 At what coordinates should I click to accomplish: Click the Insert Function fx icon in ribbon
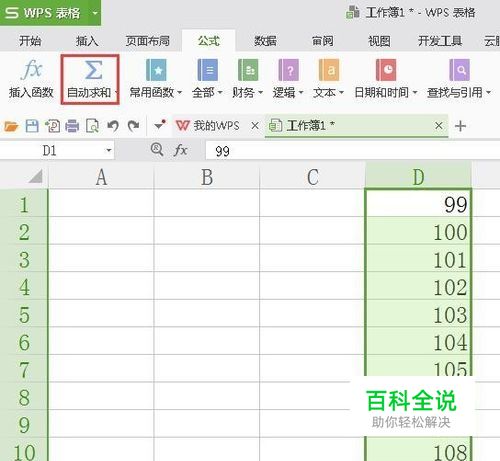point(31,70)
